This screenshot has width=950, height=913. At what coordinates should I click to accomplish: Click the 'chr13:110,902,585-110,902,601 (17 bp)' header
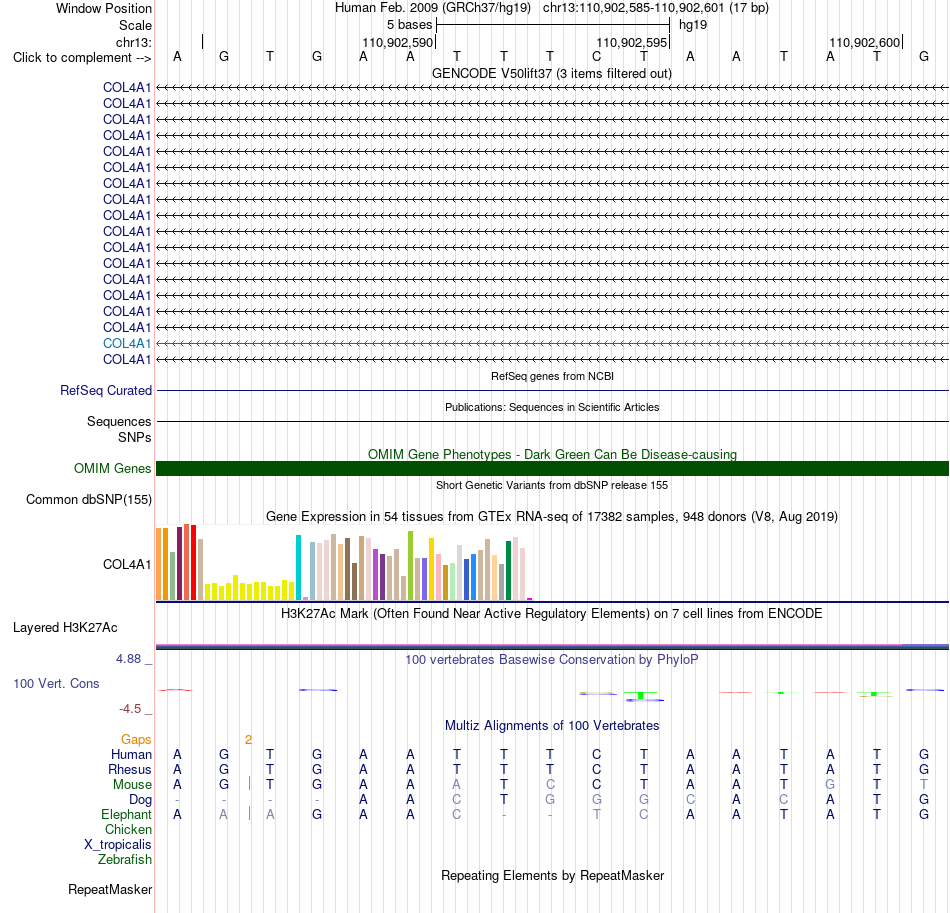[x=656, y=8]
